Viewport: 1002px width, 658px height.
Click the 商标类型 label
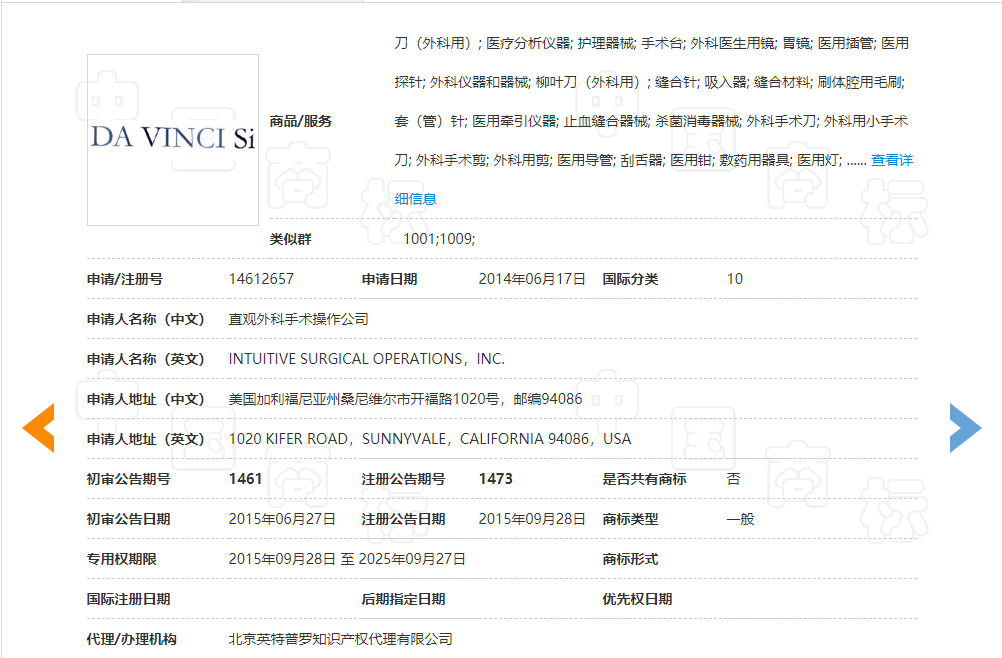click(630, 519)
